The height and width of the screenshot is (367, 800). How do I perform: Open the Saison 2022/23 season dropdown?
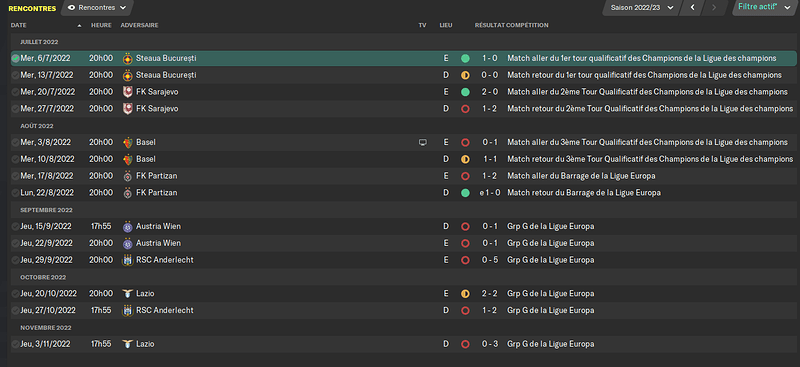tap(642, 8)
